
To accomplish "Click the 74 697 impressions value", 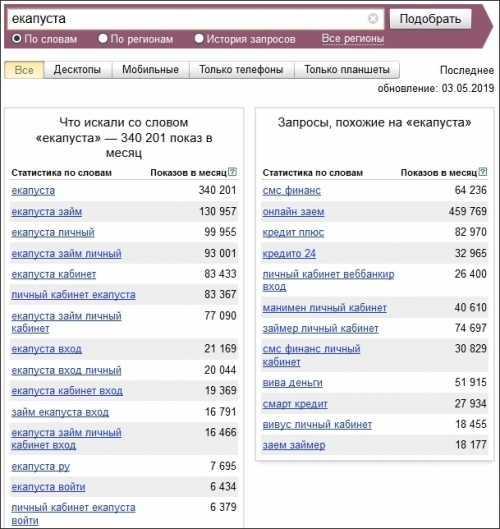I will [x=471, y=328].
